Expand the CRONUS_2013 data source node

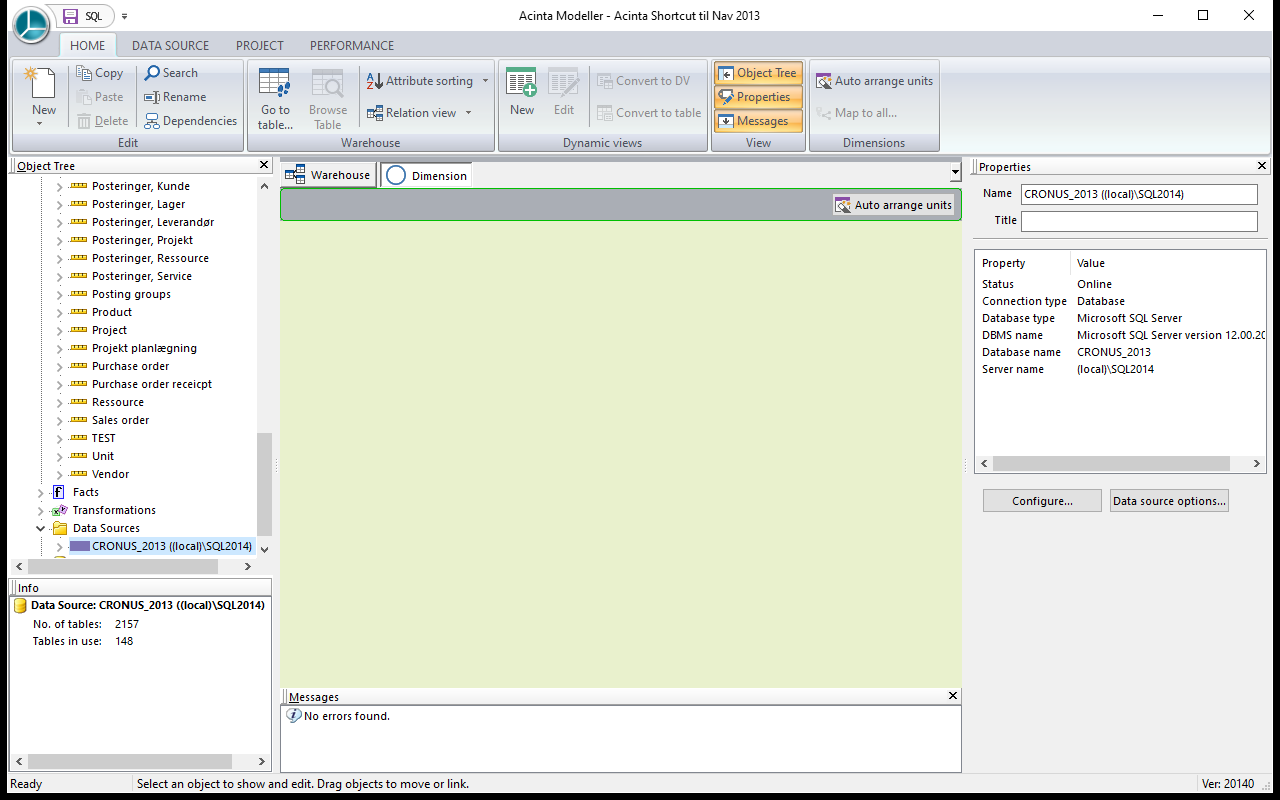59,547
